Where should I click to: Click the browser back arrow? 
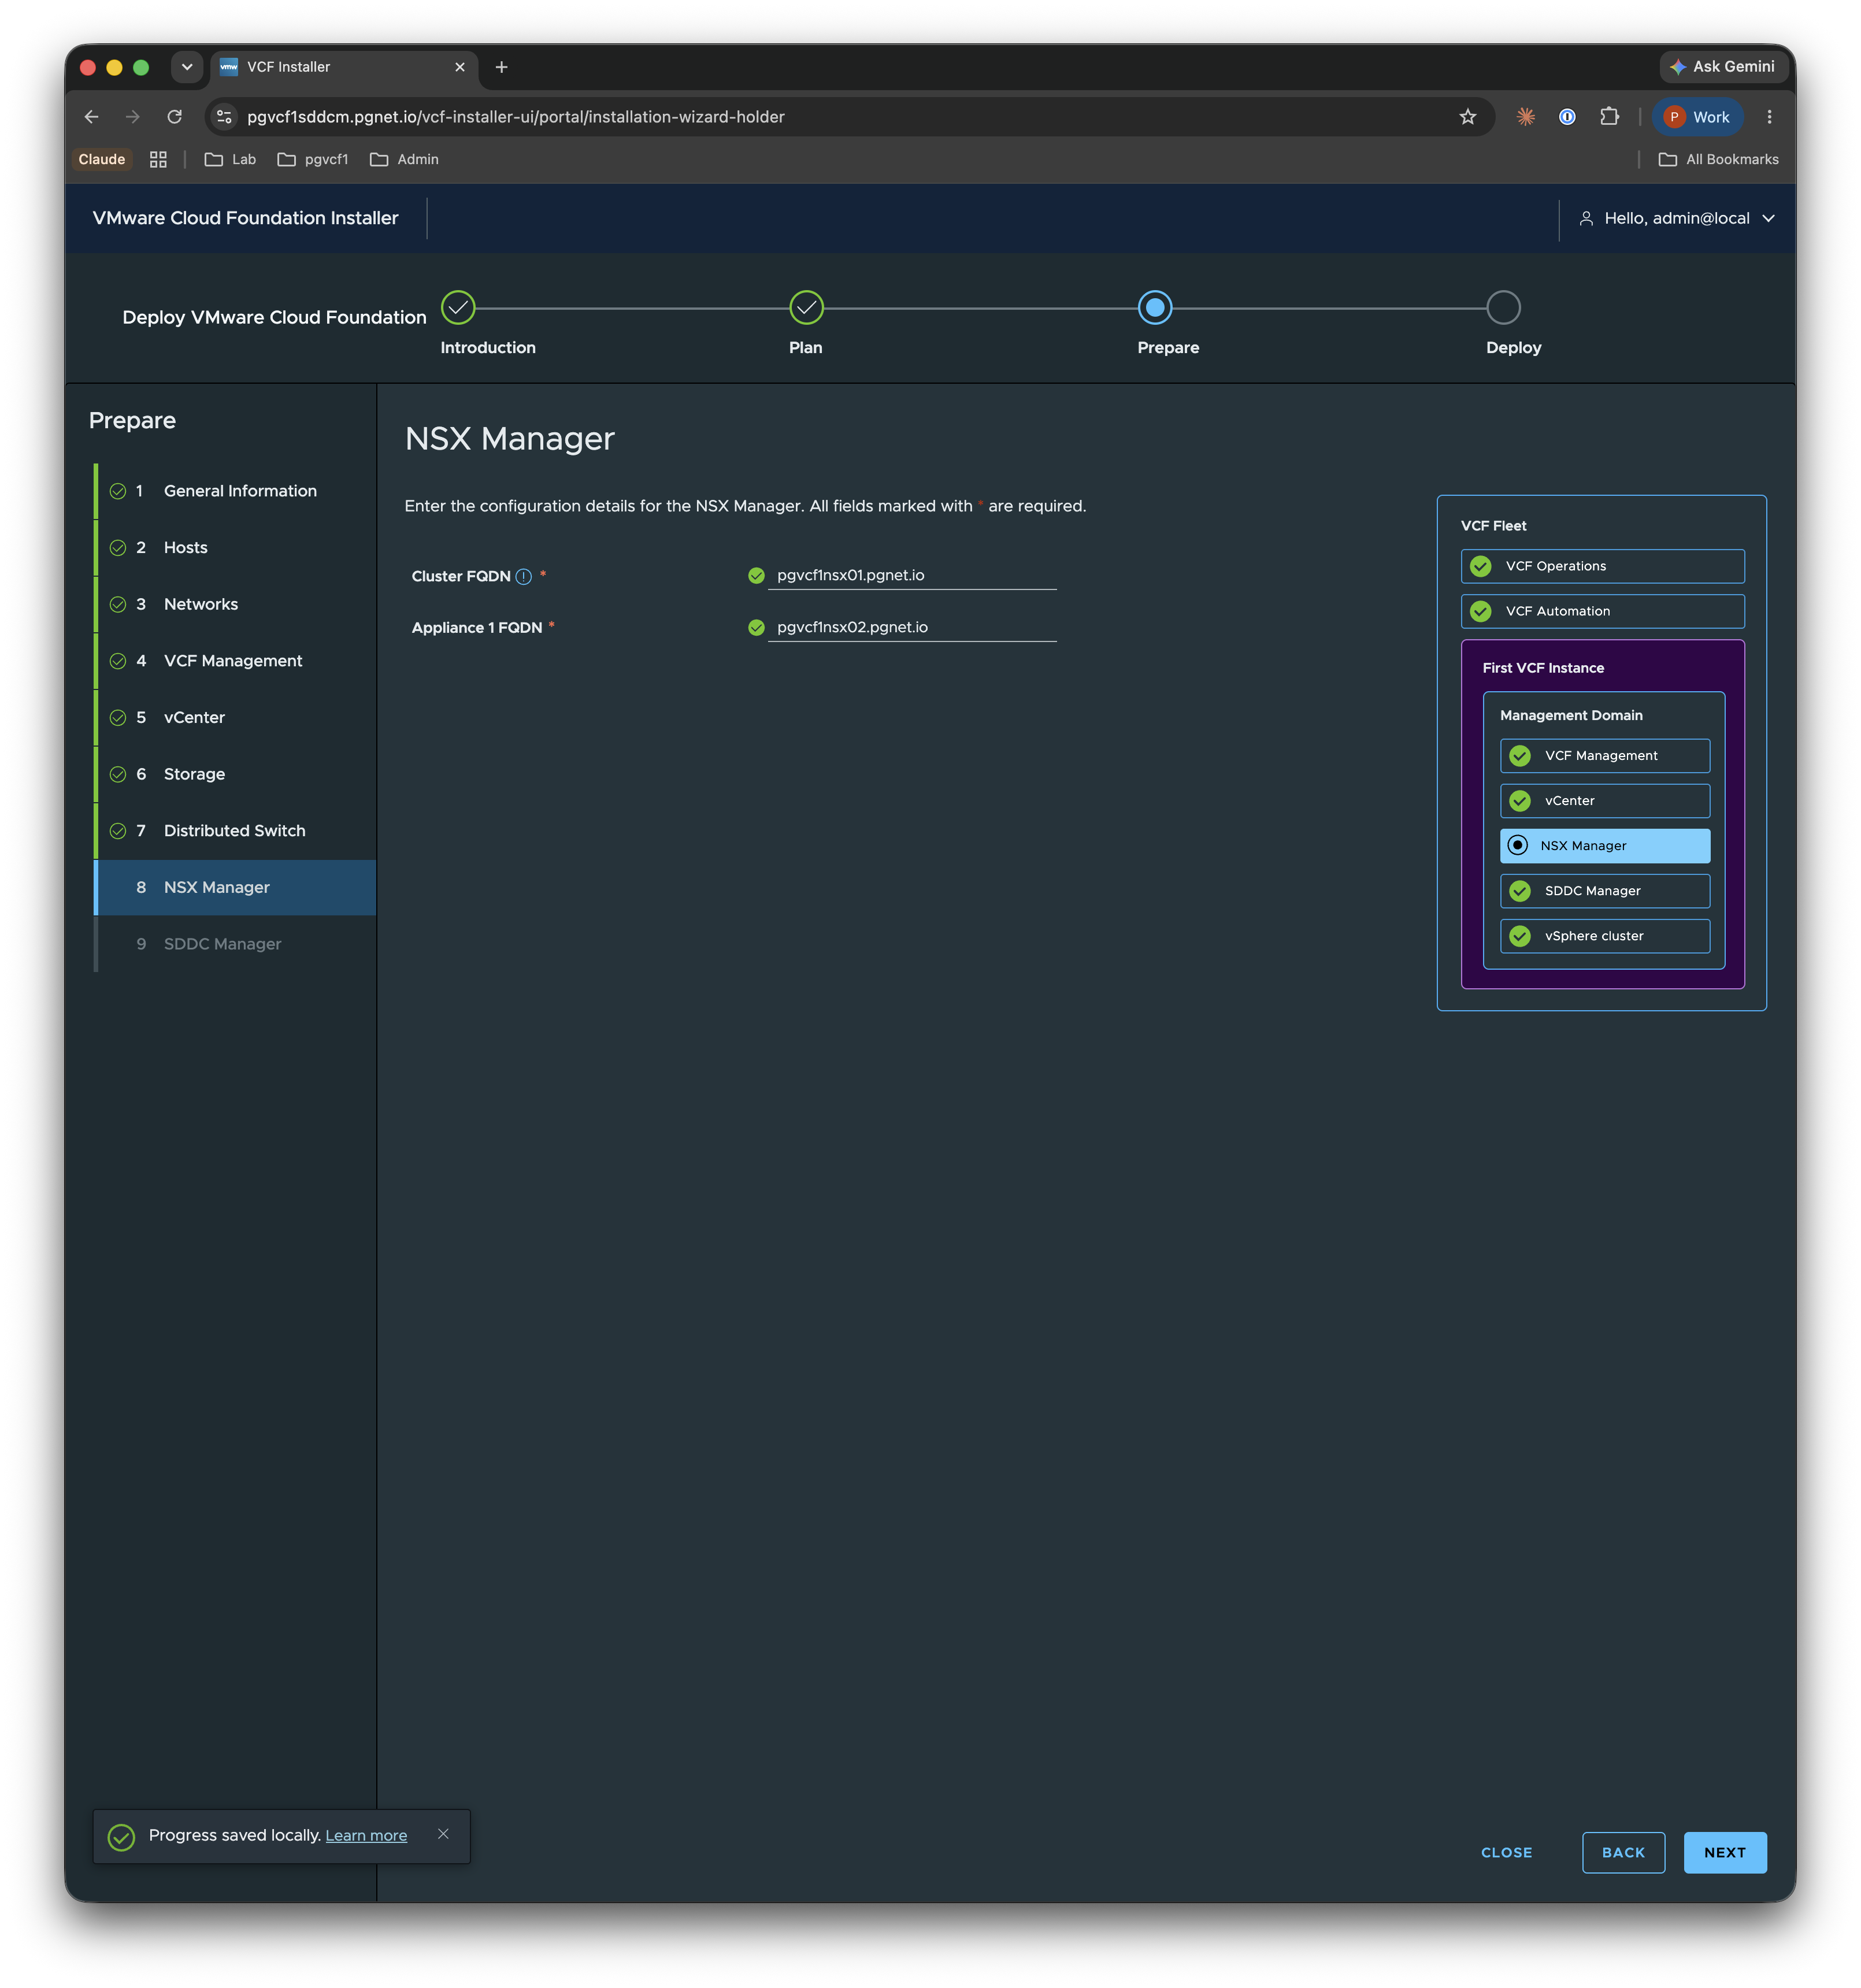click(91, 117)
